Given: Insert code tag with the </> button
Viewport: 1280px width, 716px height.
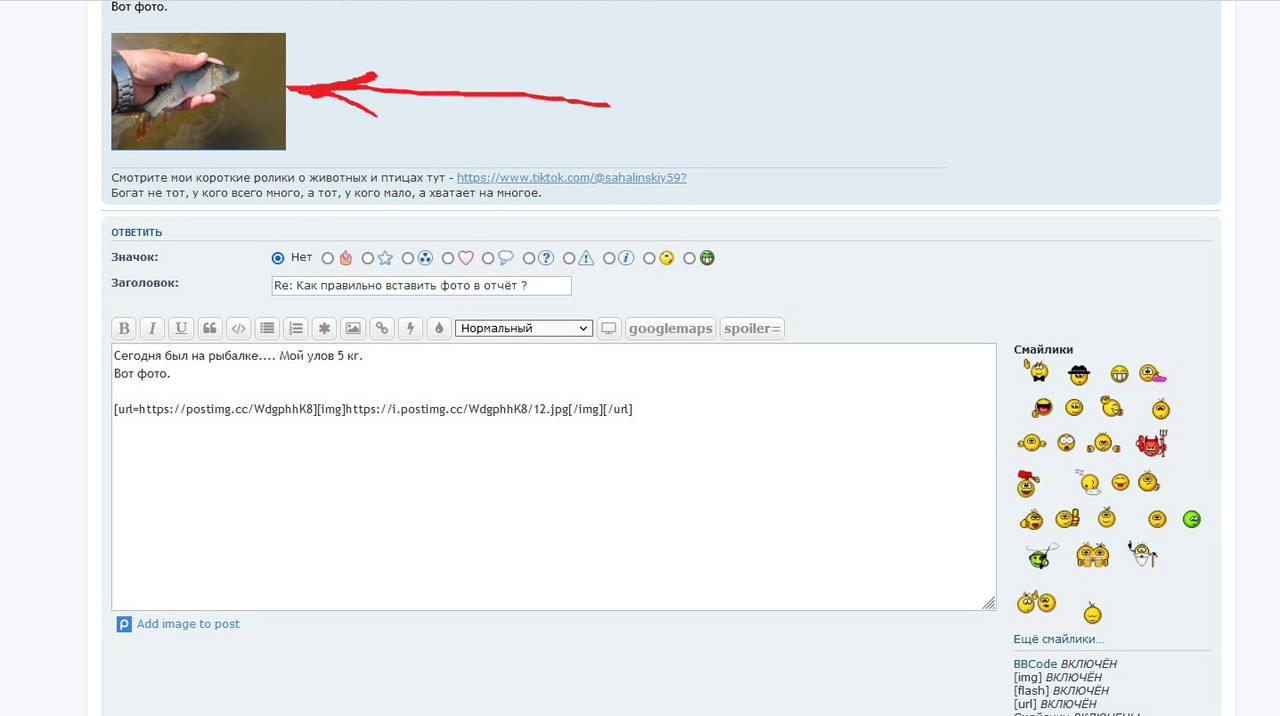Looking at the screenshot, I should (238, 328).
